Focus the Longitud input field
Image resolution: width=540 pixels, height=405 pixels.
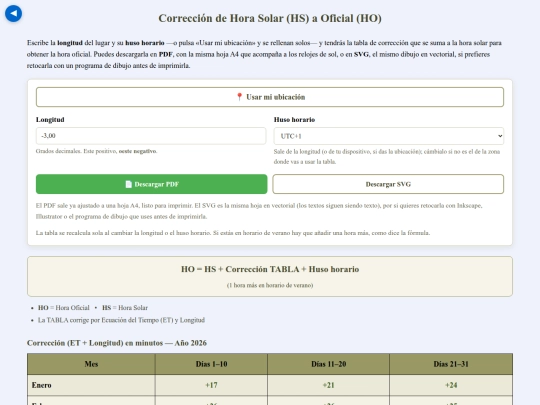pos(151,136)
